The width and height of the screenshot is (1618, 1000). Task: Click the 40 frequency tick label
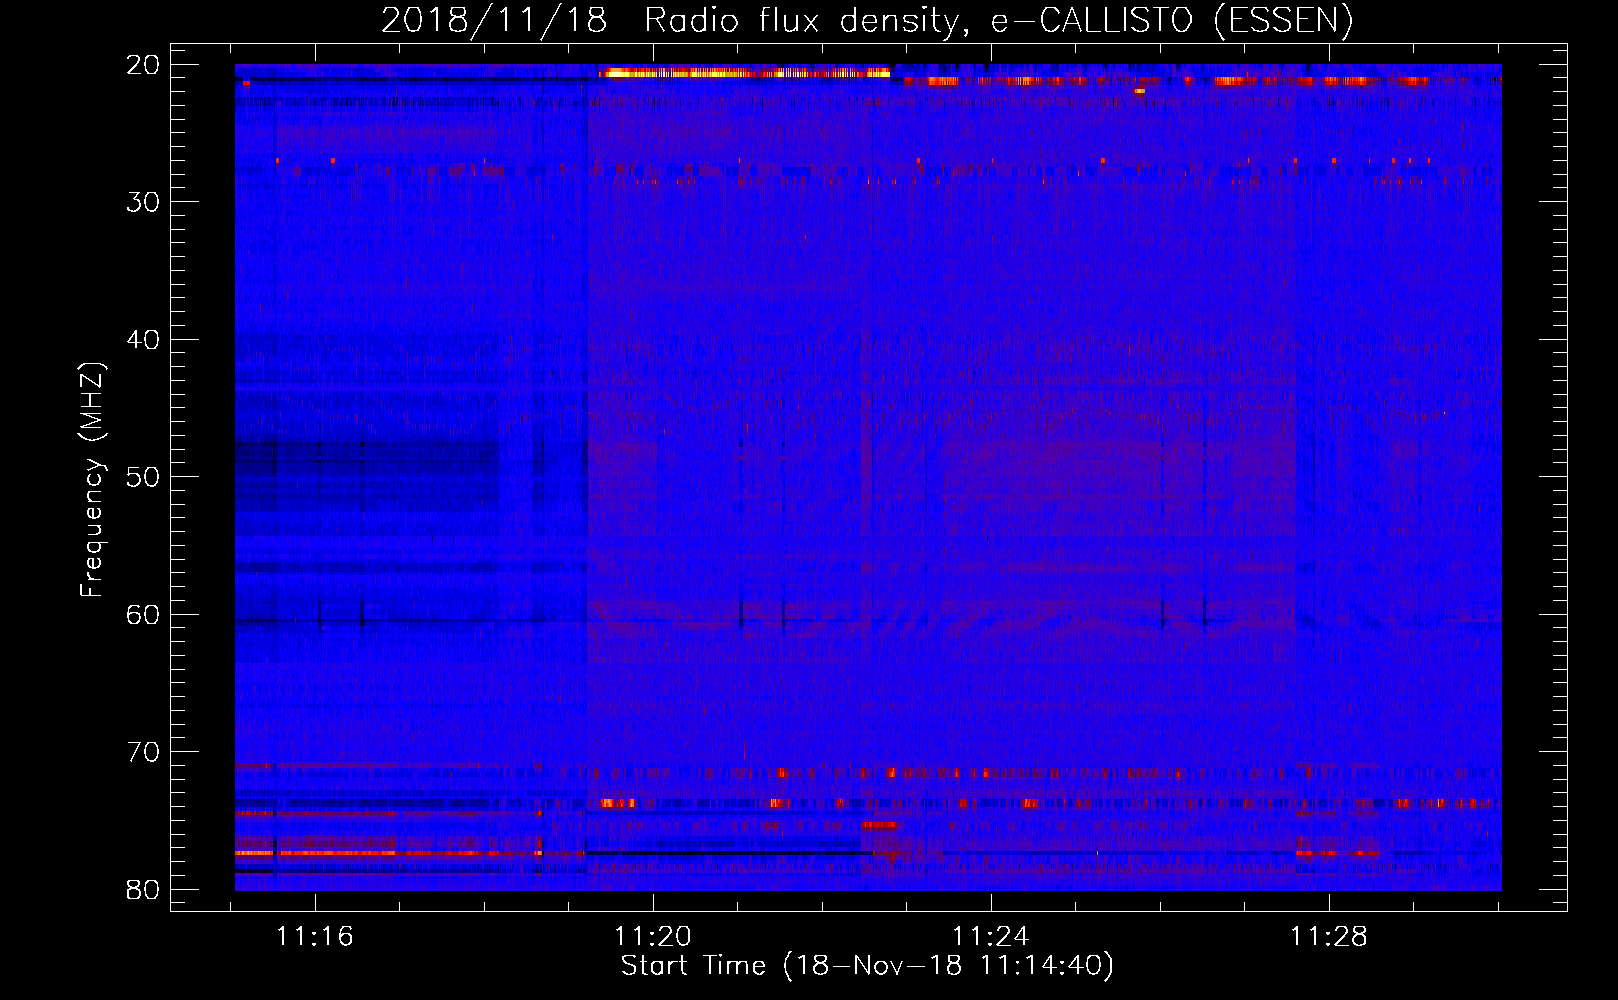point(144,340)
